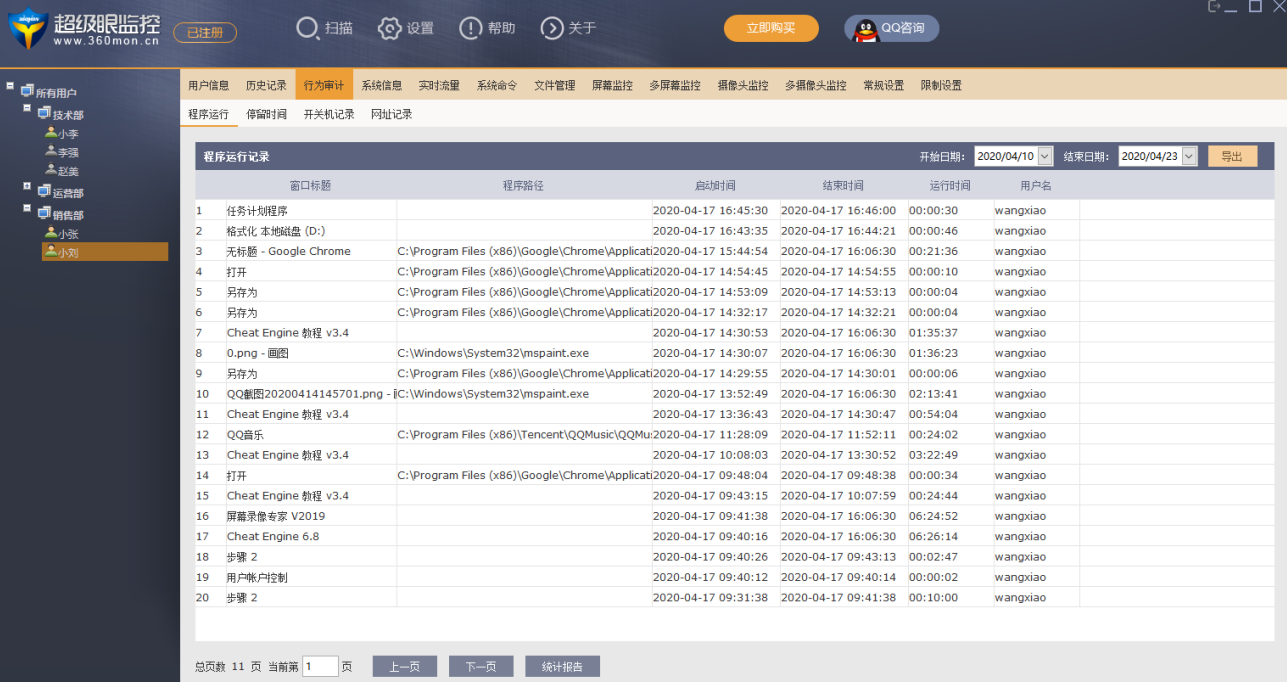Image resolution: width=1287 pixels, height=682 pixels.
Task: Switch to the 屏幕监控 tab
Action: click(x=612, y=86)
